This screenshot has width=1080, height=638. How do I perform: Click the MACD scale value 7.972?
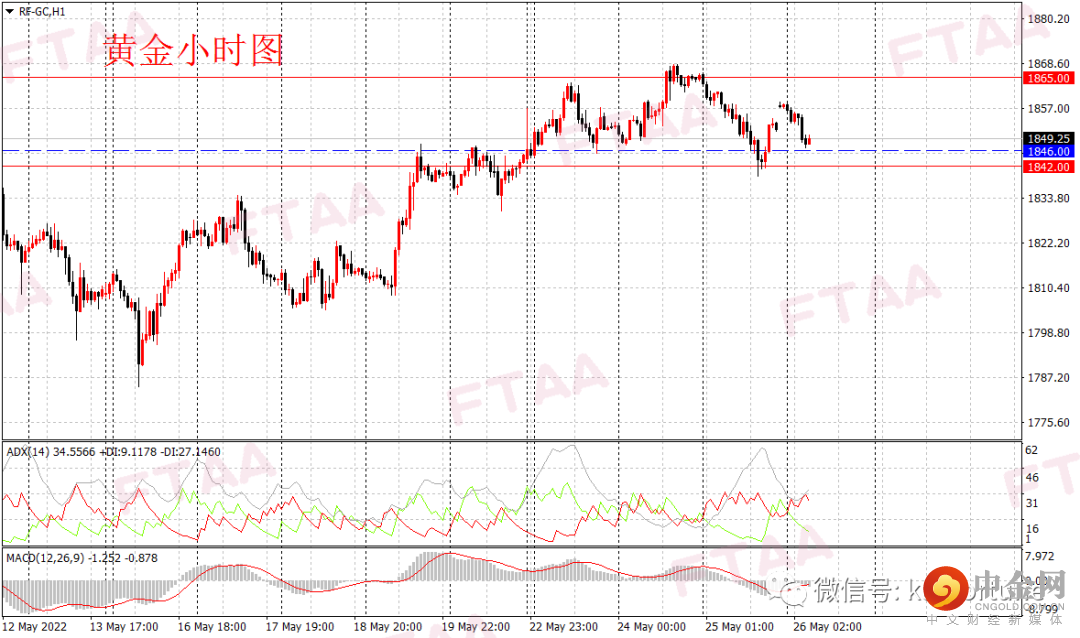(1040, 555)
